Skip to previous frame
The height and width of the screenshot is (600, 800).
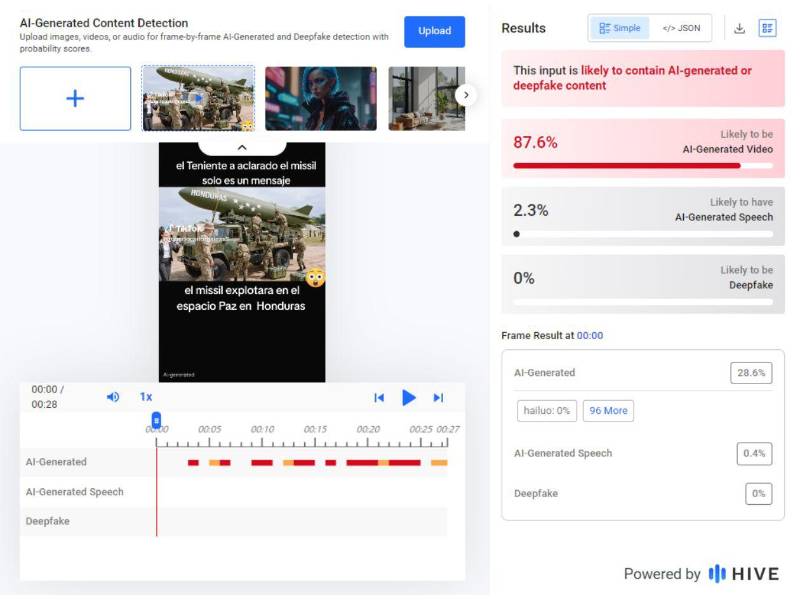(x=379, y=397)
